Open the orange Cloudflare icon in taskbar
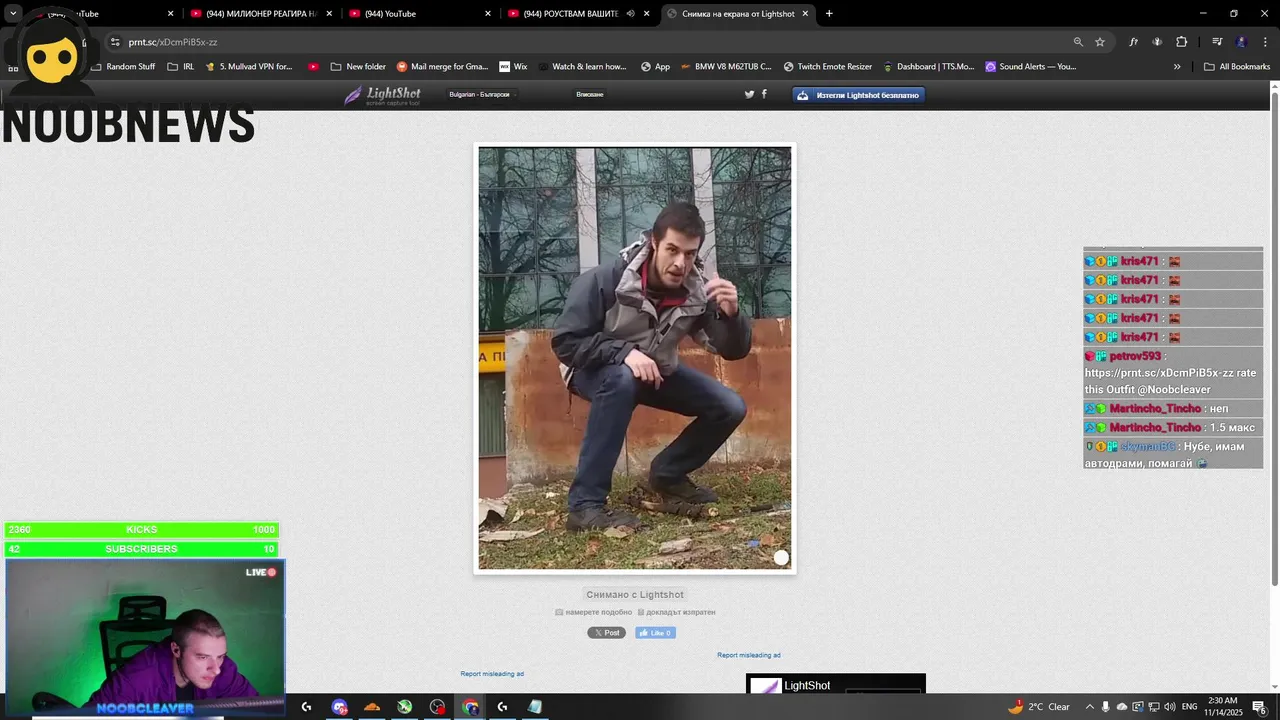The width and height of the screenshot is (1280, 720). coord(372,707)
